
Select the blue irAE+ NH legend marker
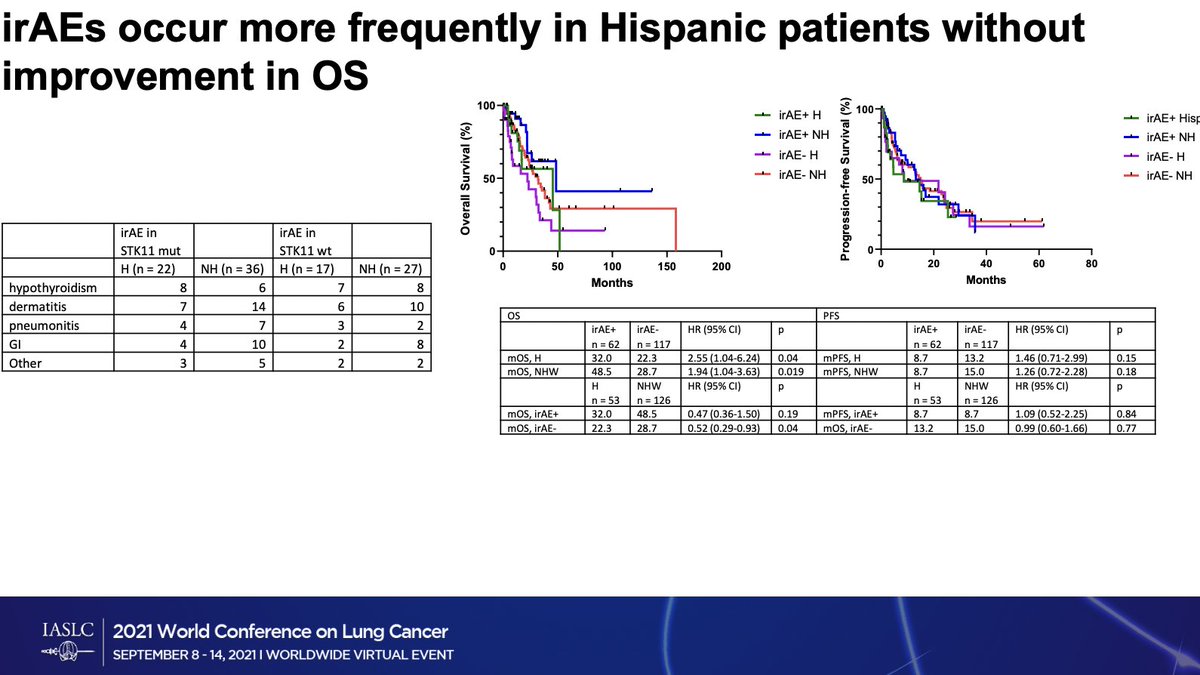click(761, 136)
